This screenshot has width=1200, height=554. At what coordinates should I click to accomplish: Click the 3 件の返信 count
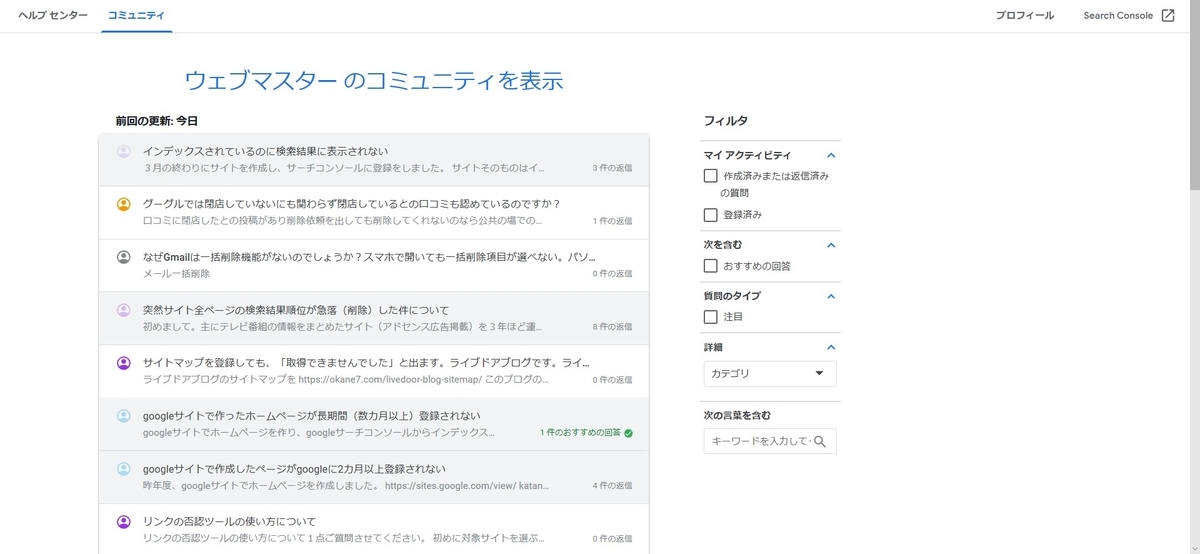coord(612,168)
